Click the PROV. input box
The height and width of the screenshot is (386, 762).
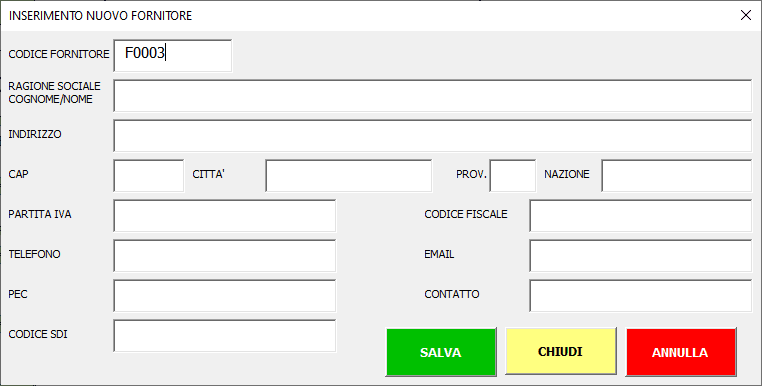pos(513,175)
